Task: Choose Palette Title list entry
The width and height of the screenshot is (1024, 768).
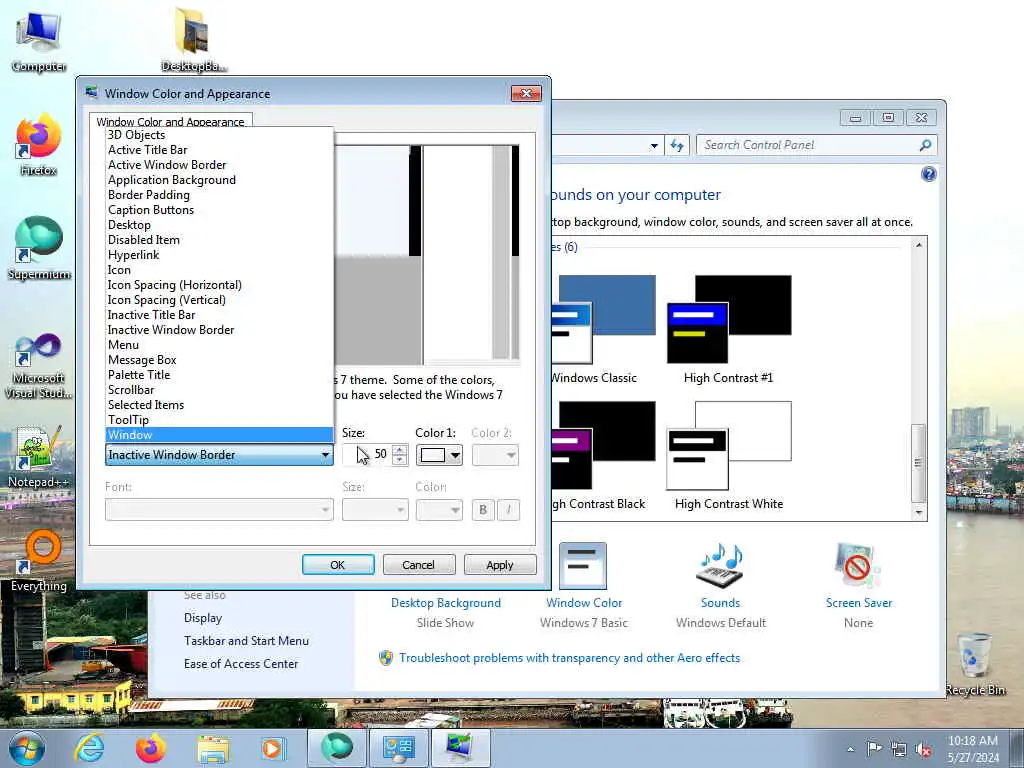Action: pos(219,375)
